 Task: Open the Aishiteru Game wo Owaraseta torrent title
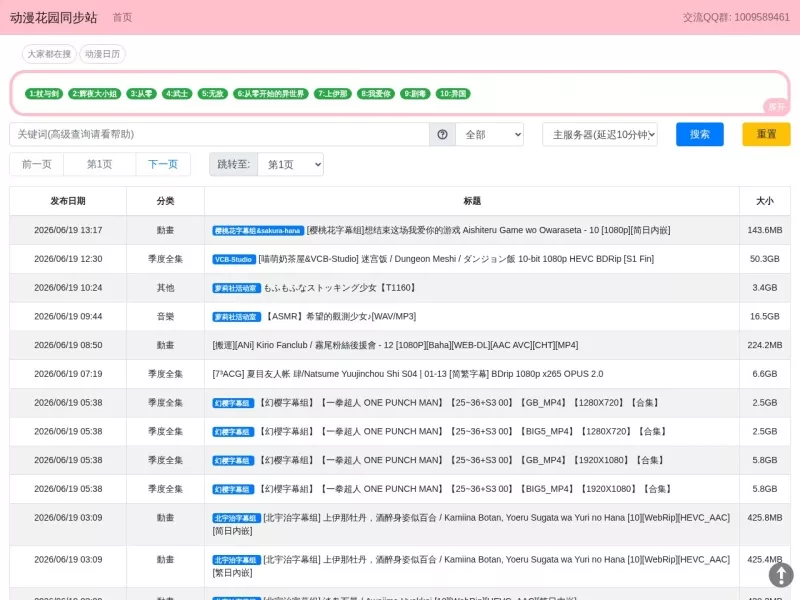pos(488,230)
